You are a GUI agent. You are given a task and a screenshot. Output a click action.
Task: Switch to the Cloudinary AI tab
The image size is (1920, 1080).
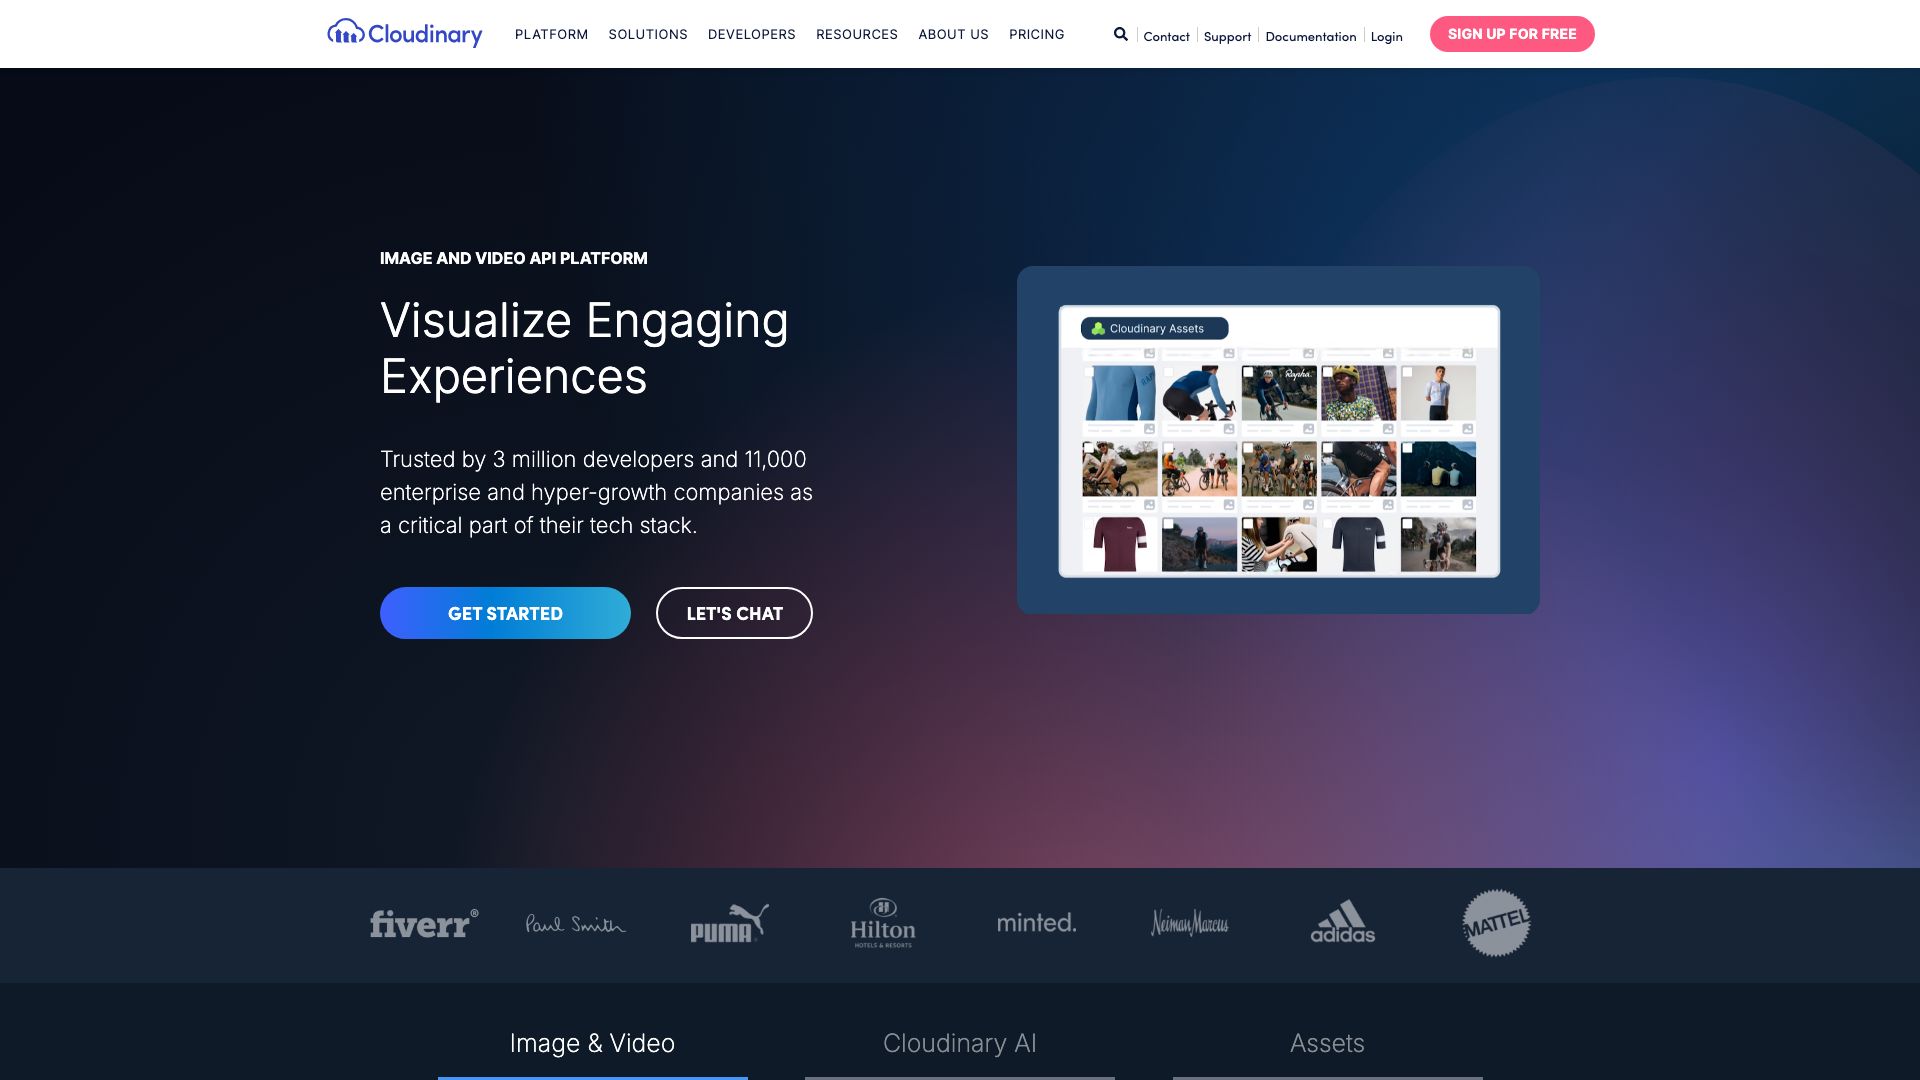coord(959,1043)
